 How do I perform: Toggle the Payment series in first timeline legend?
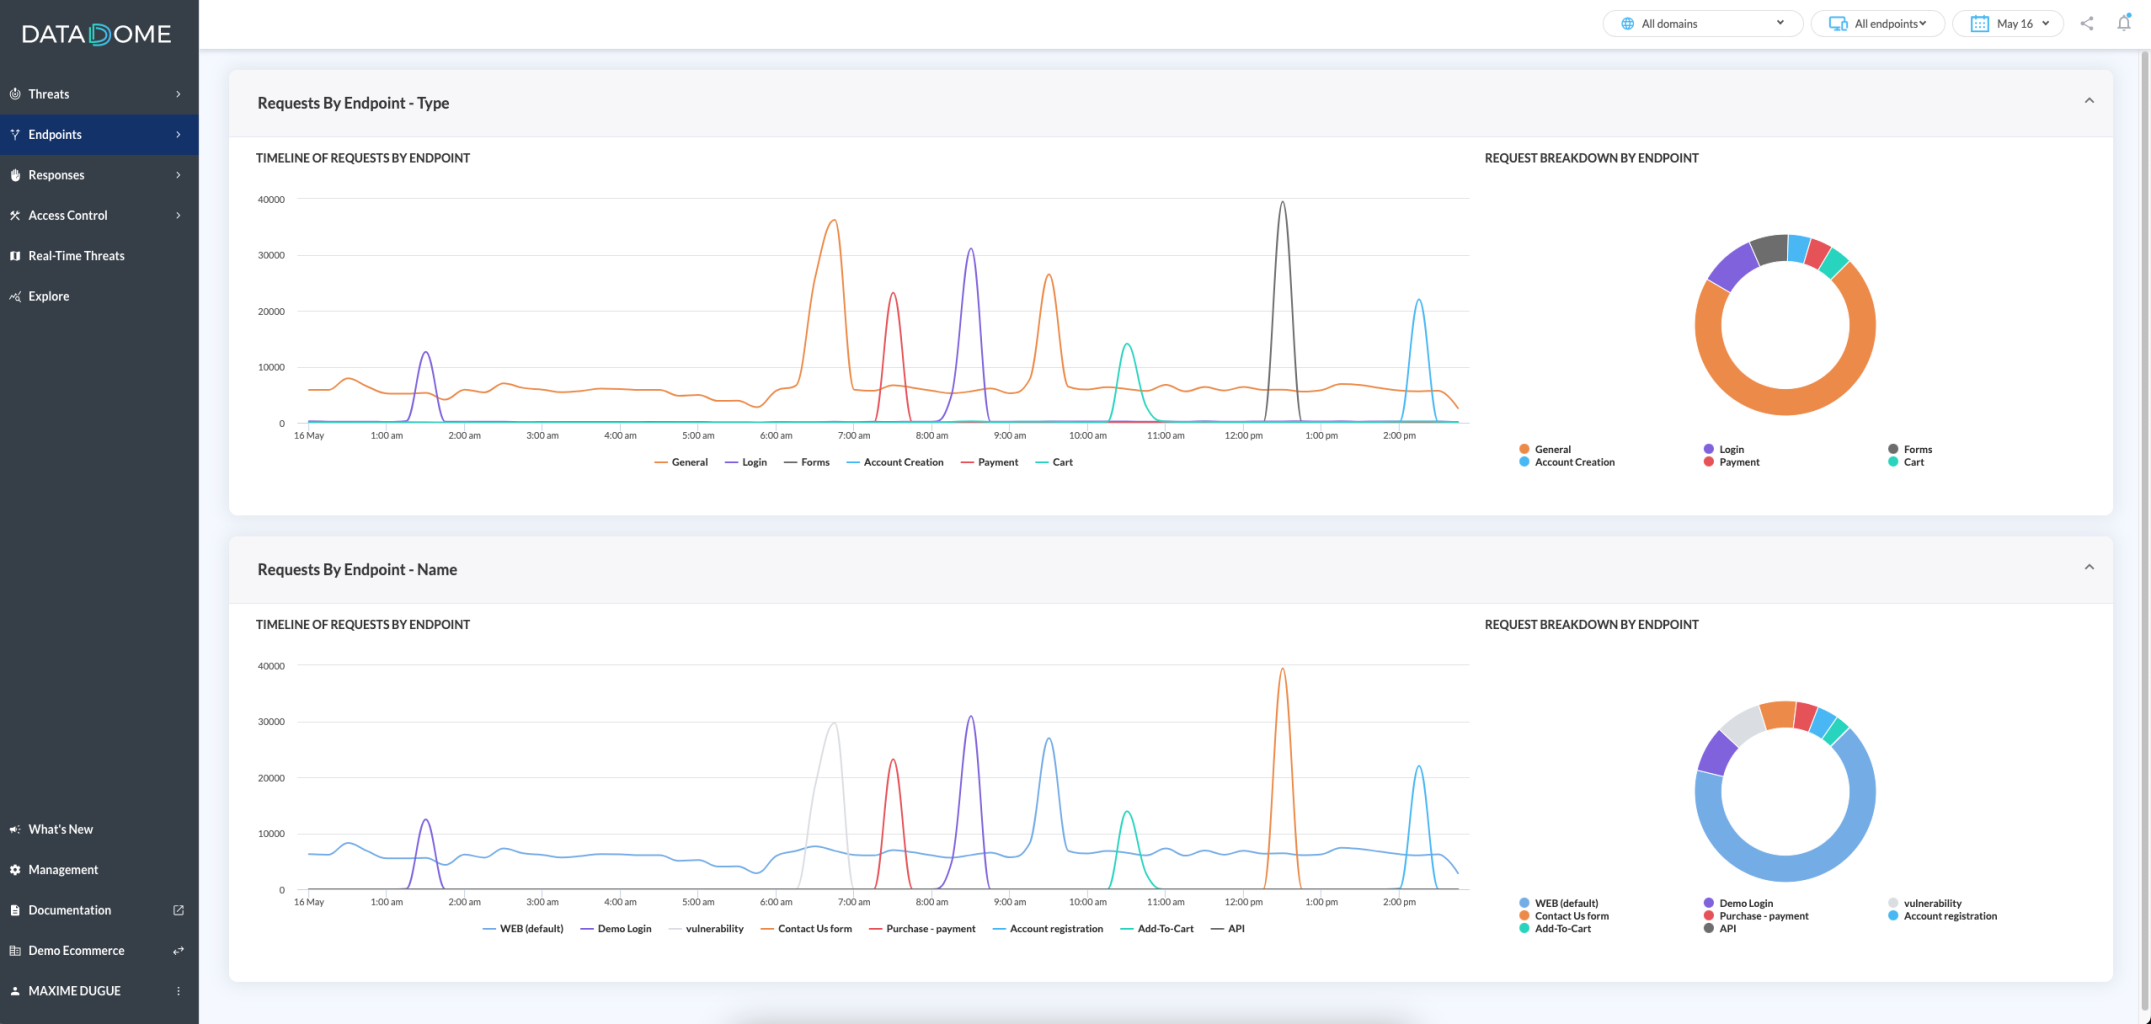point(989,462)
